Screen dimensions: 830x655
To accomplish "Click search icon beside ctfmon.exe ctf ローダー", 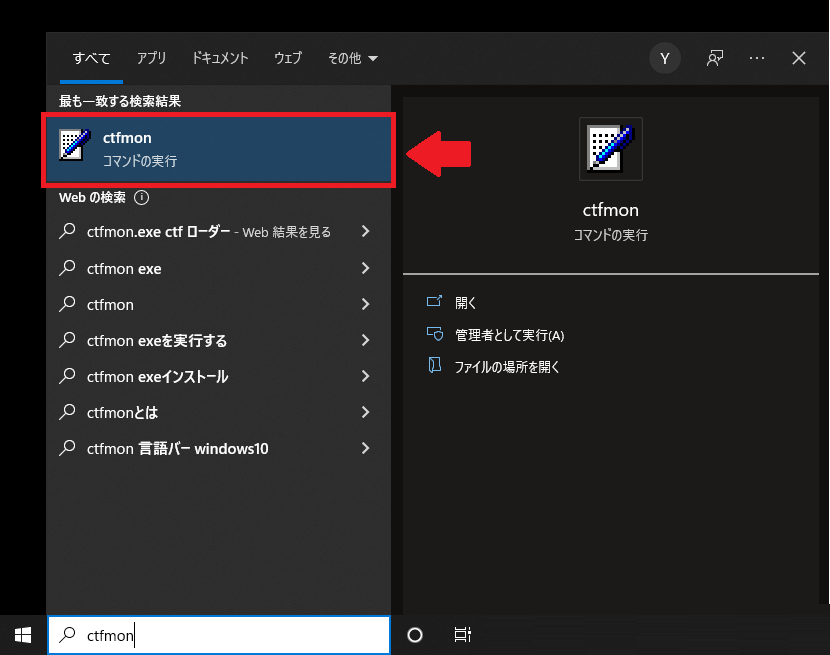I will point(67,231).
